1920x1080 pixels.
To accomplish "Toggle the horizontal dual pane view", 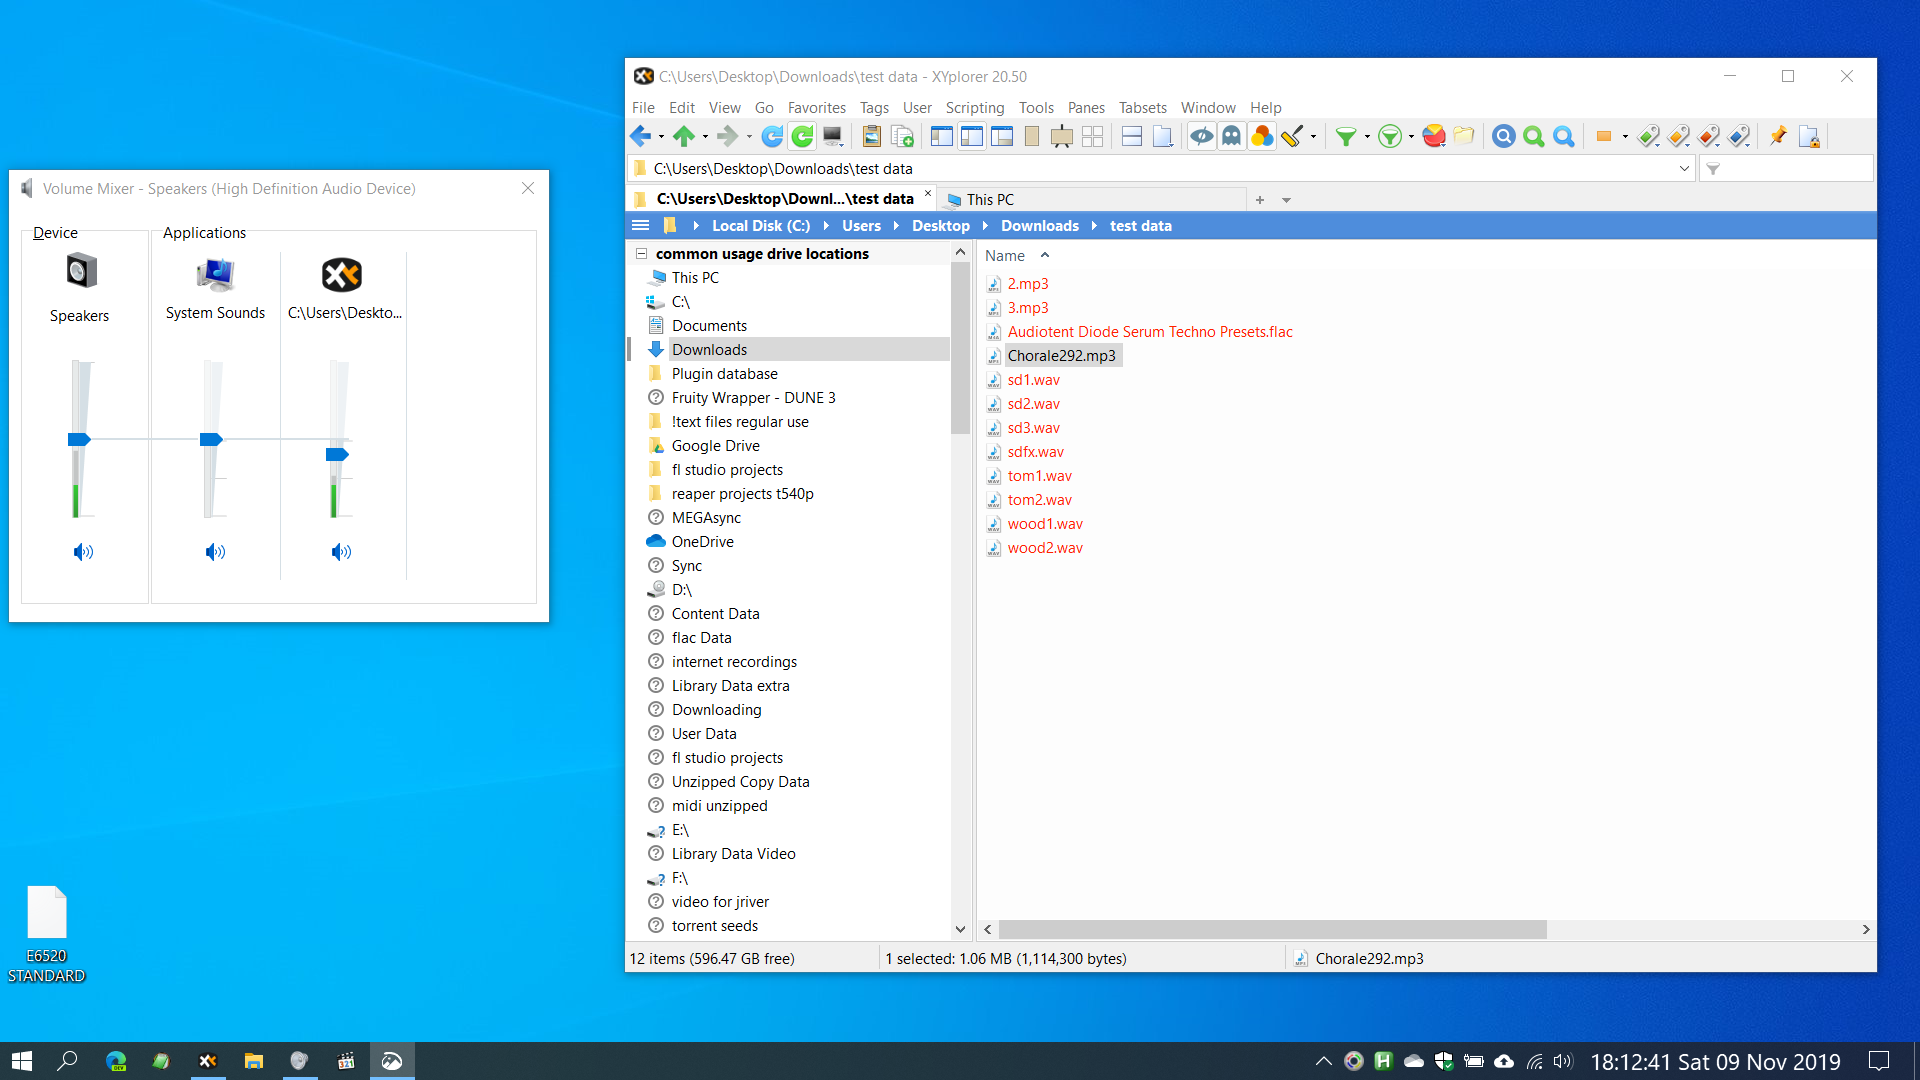I will [1131, 136].
